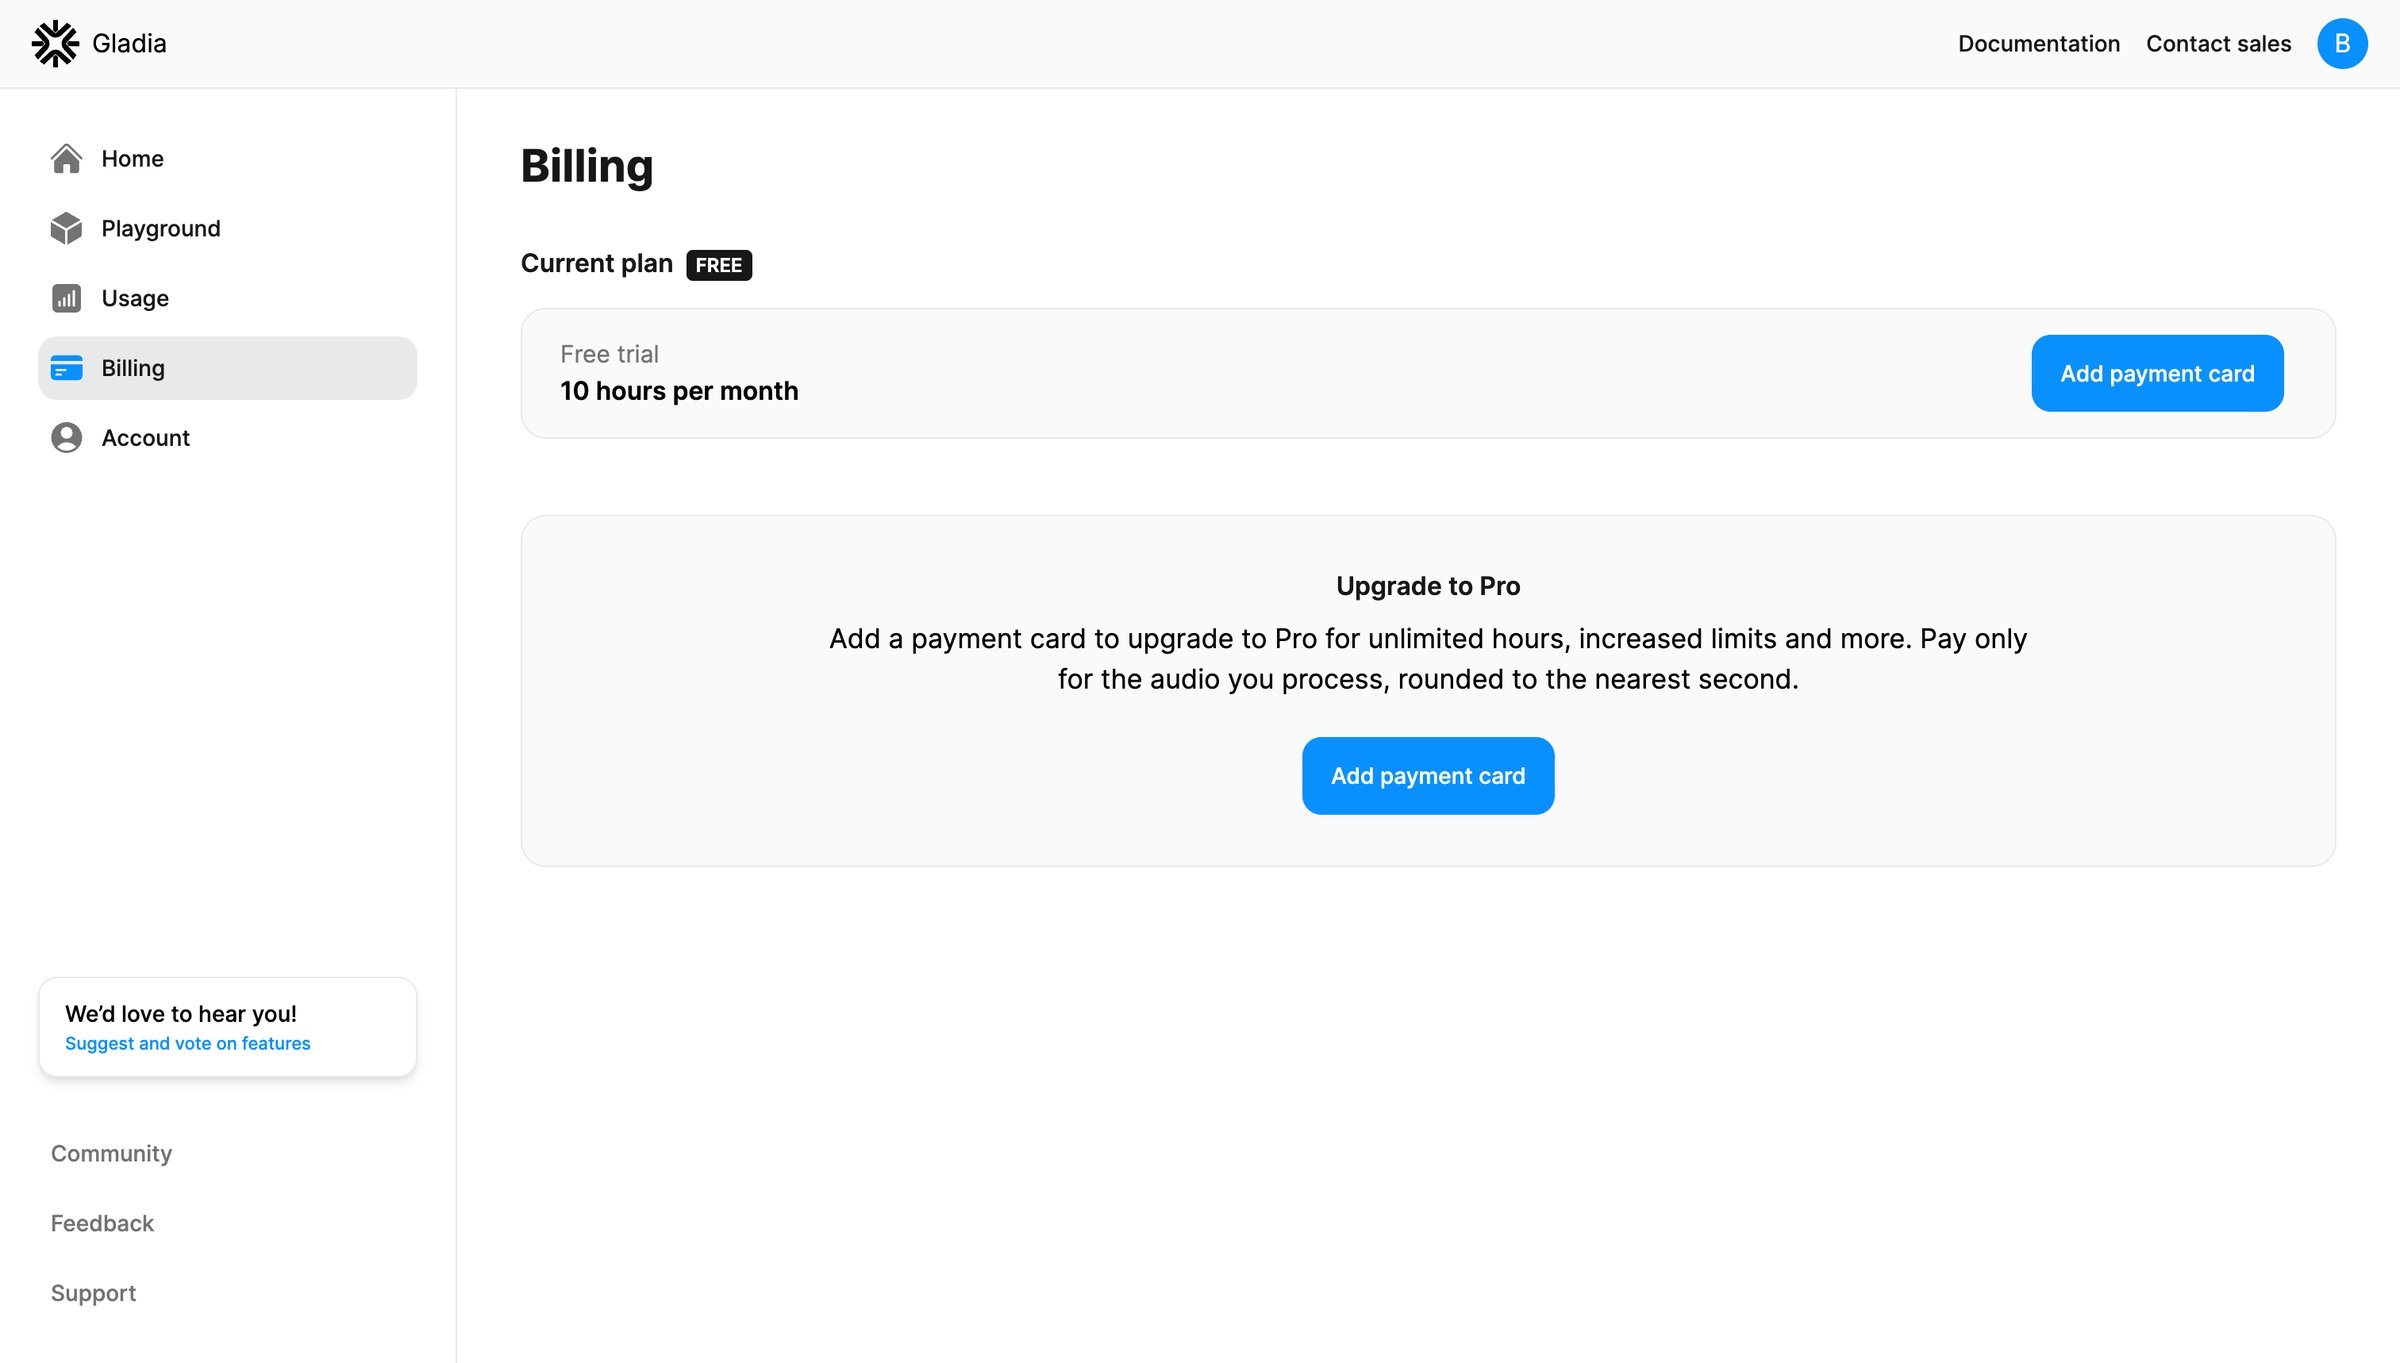This screenshot has height=1363, width=2400.
Task: Click the FREE plan badge
Action: pyautogui.click(x=719, y=265)
